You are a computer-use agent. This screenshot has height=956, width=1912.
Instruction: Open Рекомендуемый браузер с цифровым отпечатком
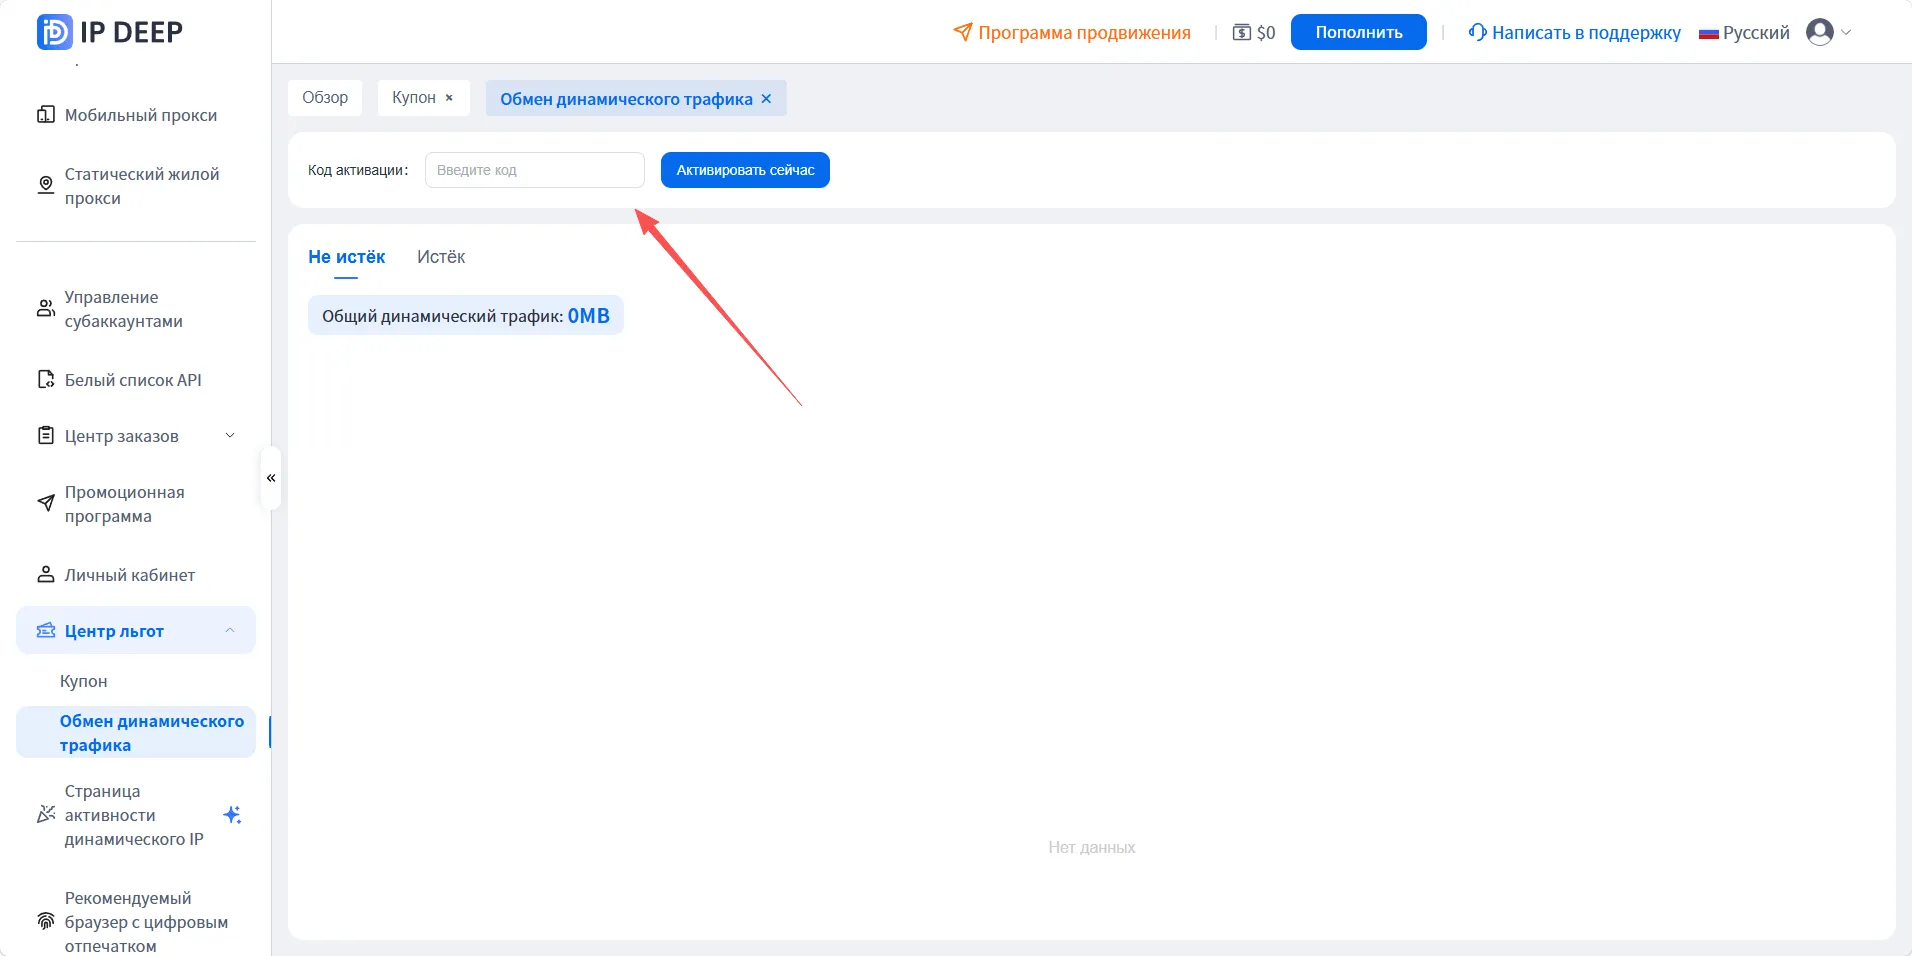[136, 922]
